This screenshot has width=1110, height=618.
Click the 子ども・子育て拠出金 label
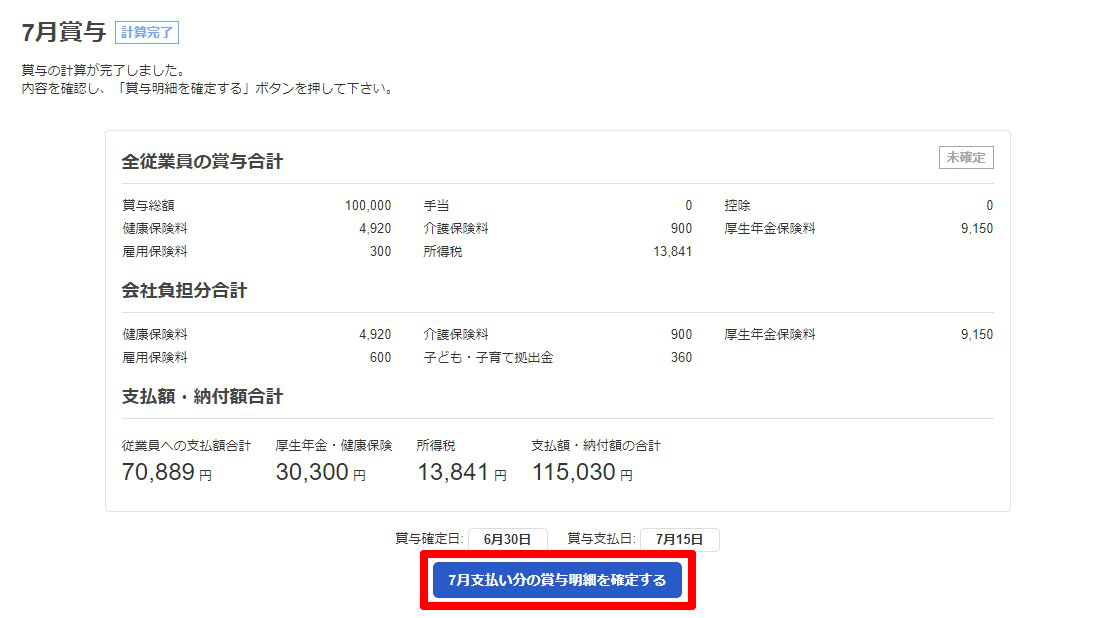click(x=488, y=357)
